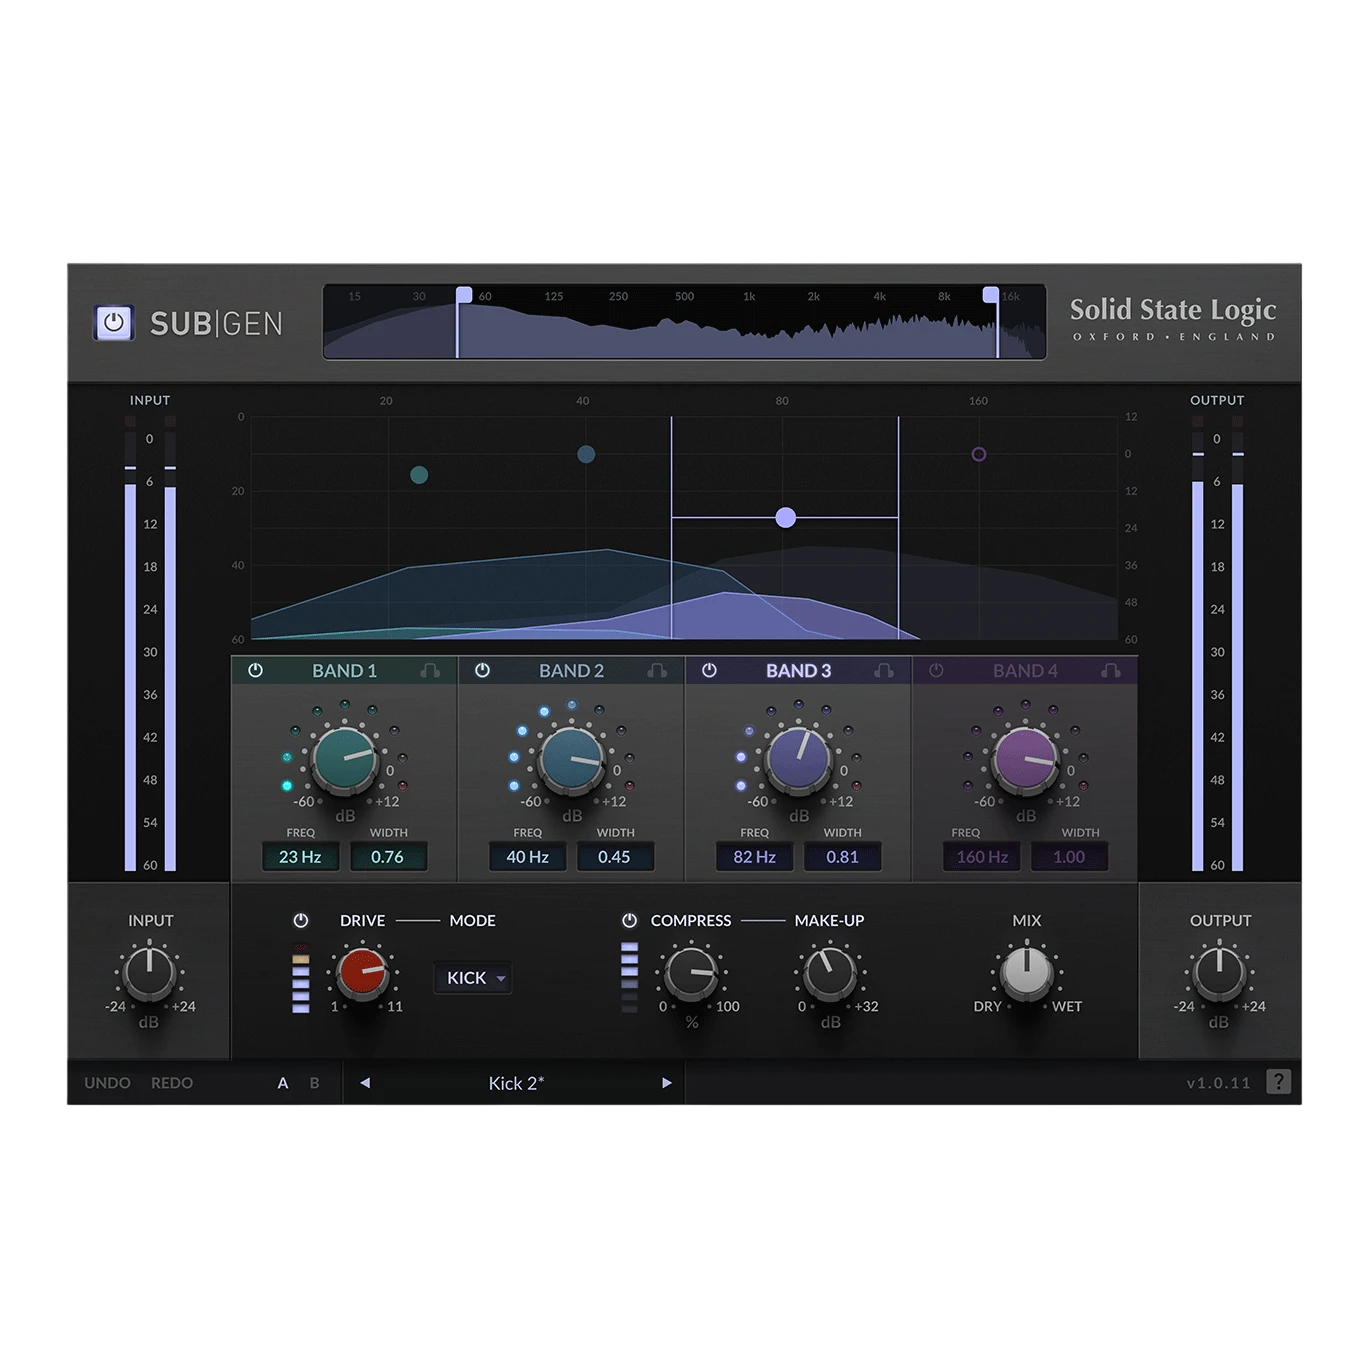
Task: Select preset slot B
Action: click(314, 1083)
